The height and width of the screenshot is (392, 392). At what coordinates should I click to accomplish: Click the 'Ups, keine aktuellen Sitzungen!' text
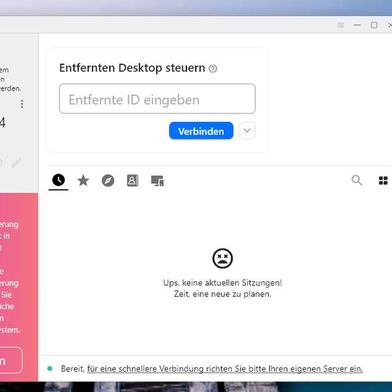(x=222, y=283)
